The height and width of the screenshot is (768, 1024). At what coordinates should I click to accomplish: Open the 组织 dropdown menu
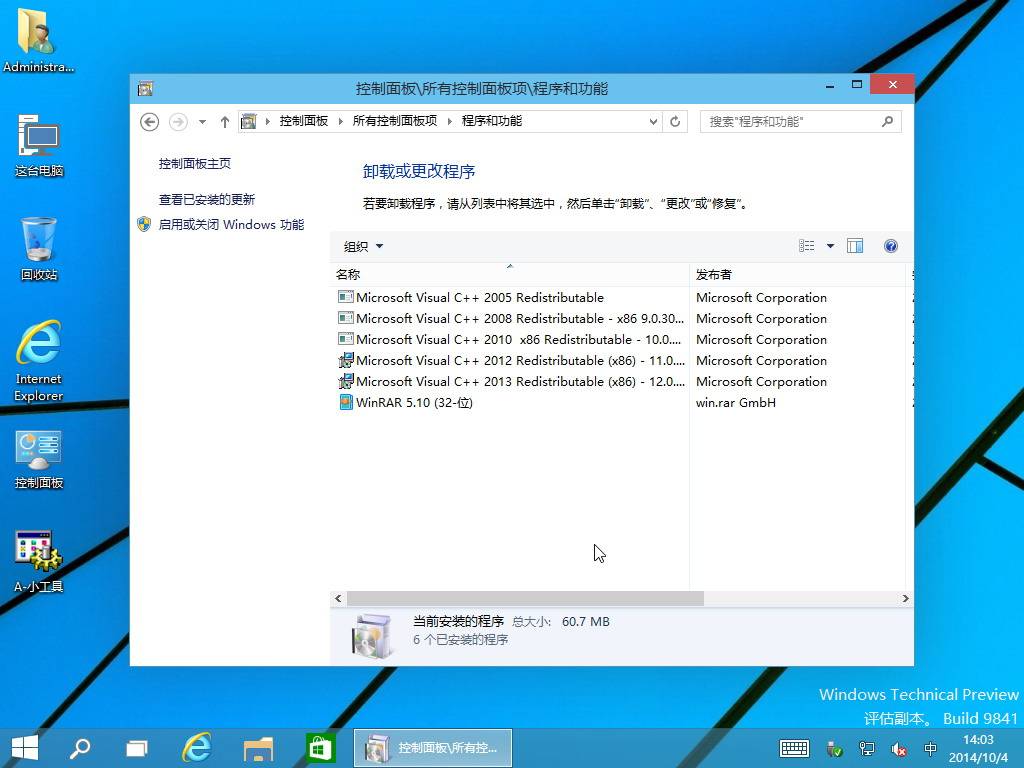click(363, 247)
